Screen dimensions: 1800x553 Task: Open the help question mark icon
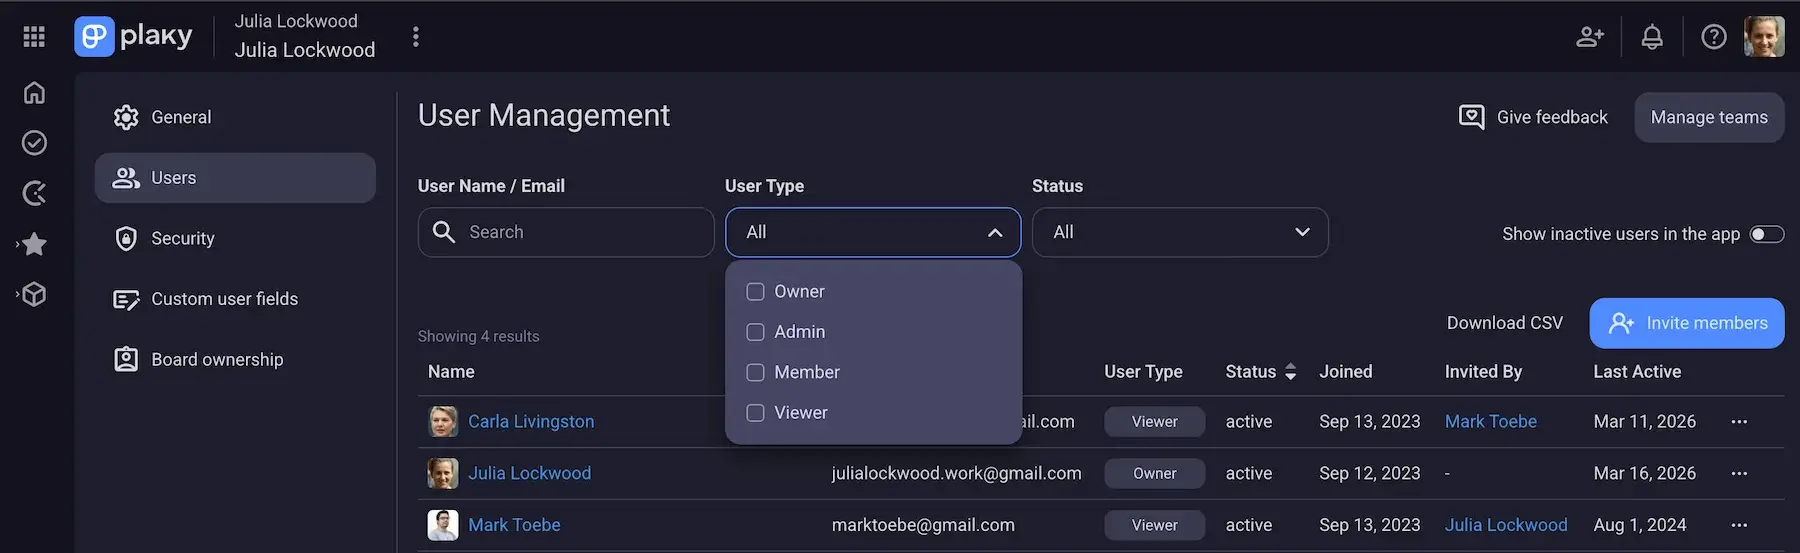(1714, 37)
